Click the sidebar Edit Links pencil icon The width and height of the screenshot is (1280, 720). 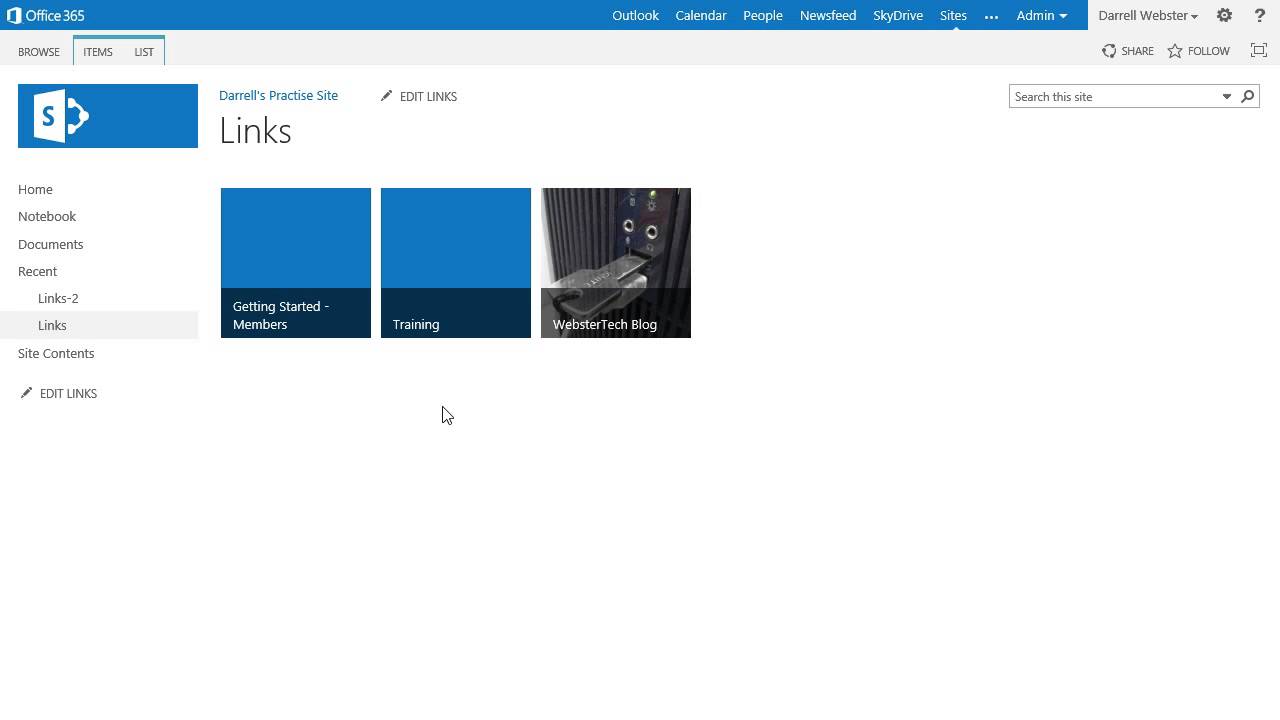(26, 393)
